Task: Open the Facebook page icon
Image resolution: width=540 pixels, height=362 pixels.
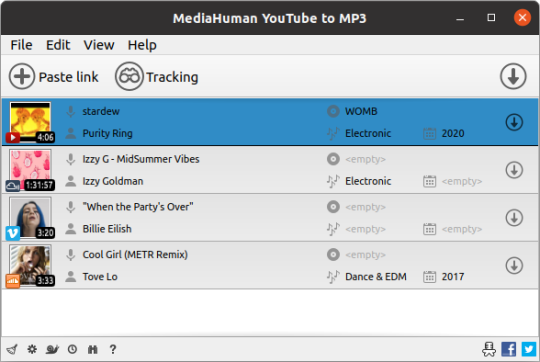Action: click(x=509, y=349)
